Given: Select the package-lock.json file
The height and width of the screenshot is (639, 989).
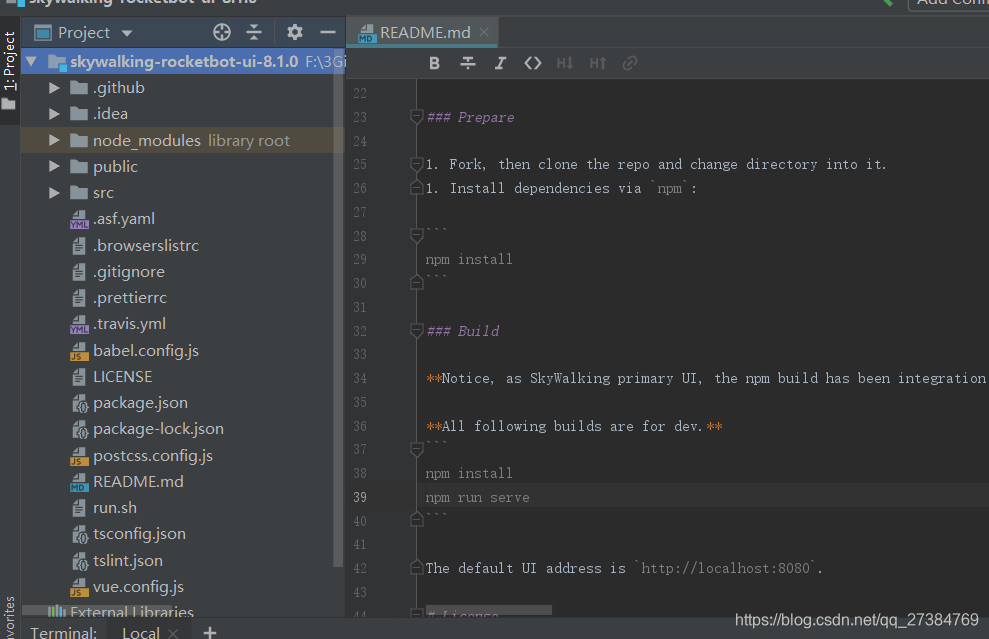Looking at the screenshot, I should [x=158, y=429].
